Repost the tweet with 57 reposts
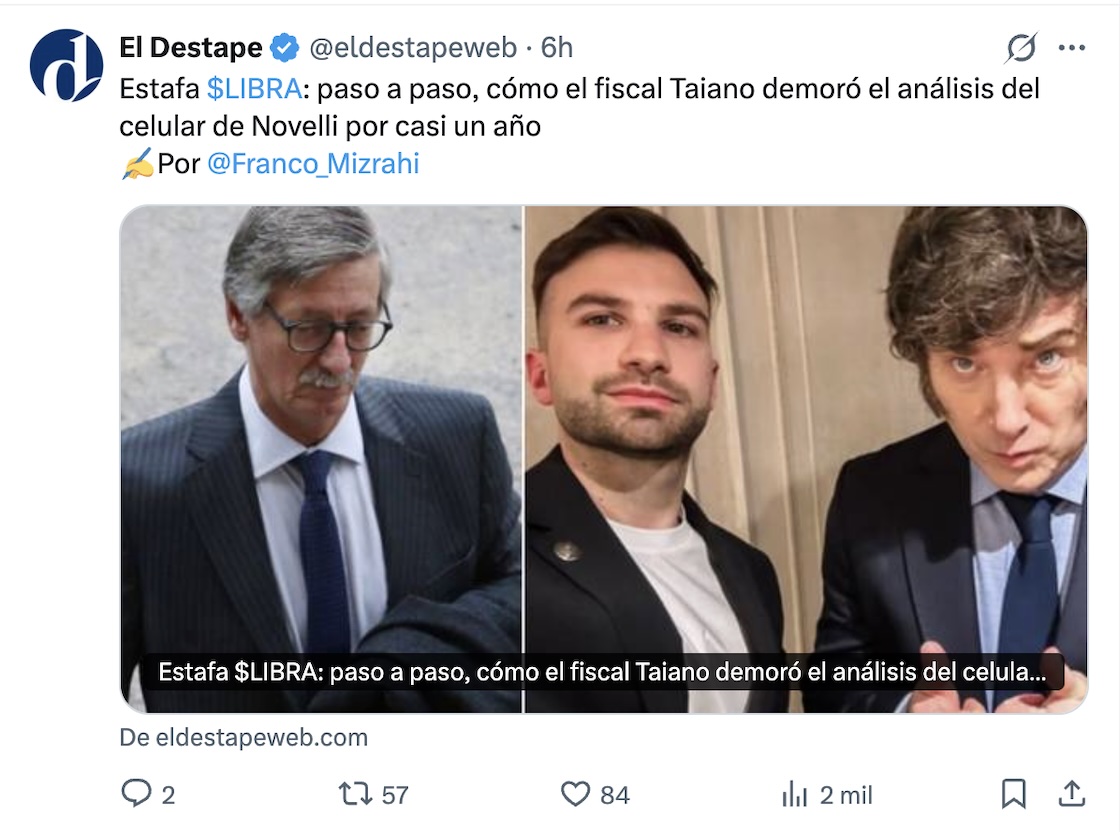Screen dimensions: 1120x832 pos(354,794)
